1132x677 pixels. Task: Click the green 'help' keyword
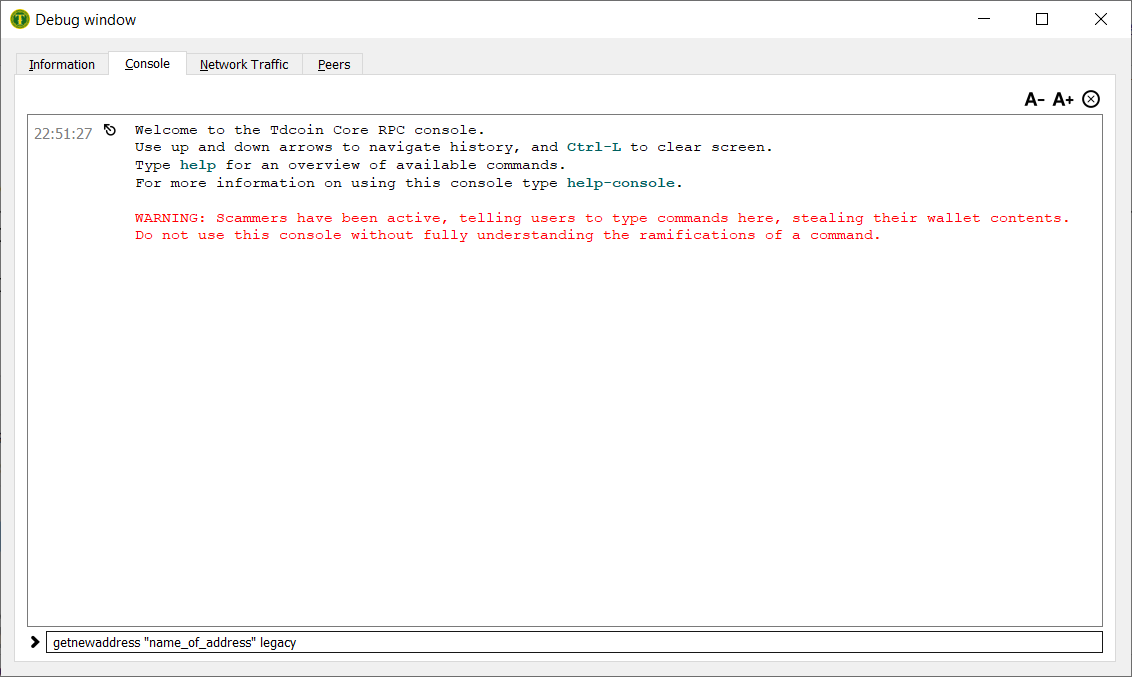coord(197,165)
